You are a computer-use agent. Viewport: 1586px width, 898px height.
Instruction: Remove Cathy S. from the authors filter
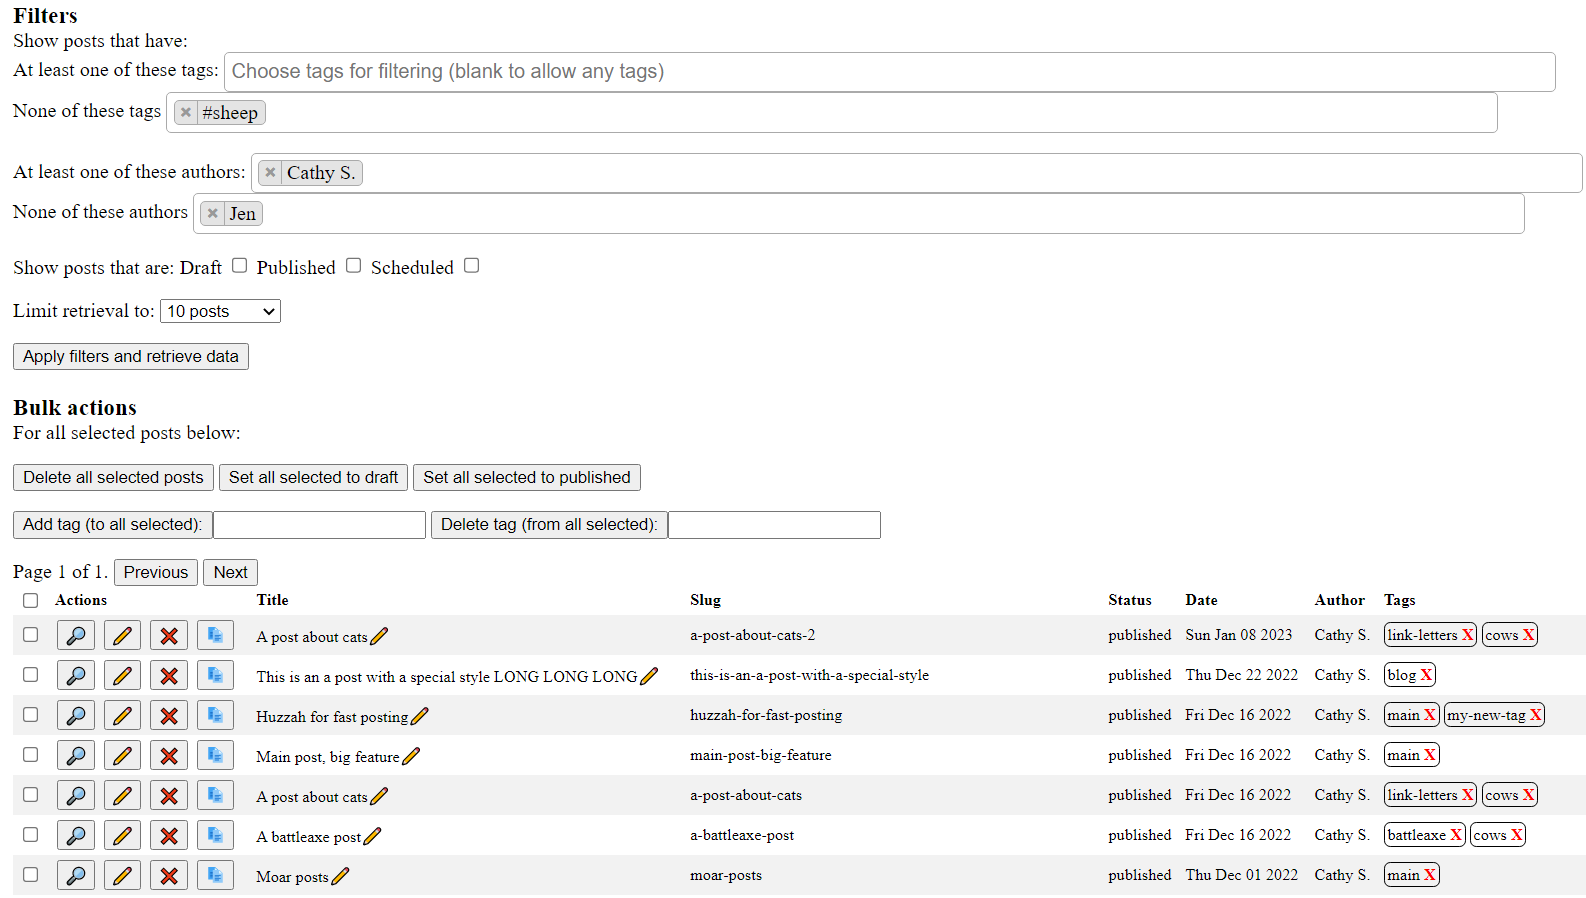tap(270, 173)
